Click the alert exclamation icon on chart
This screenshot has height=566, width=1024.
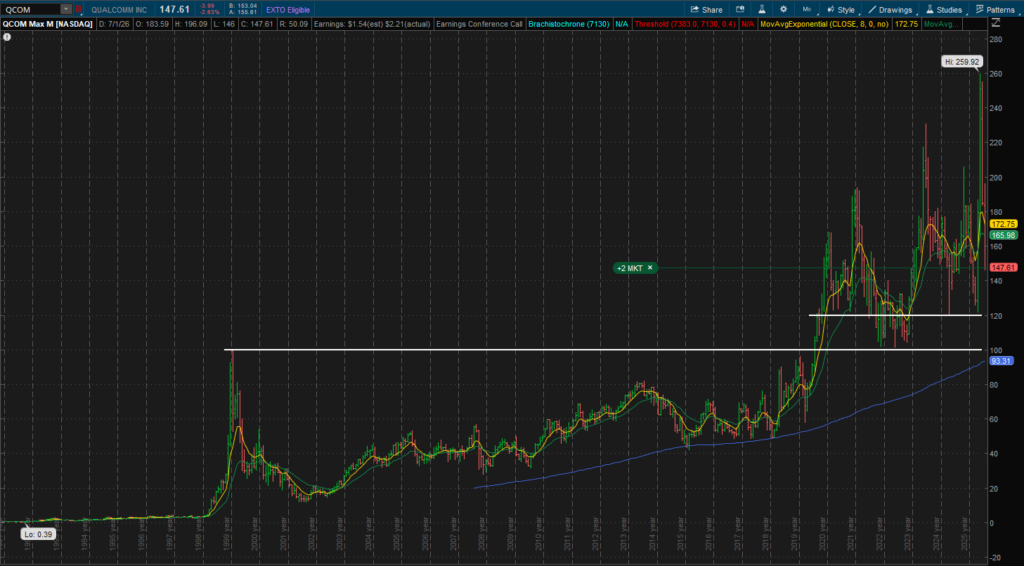(7, 37)
